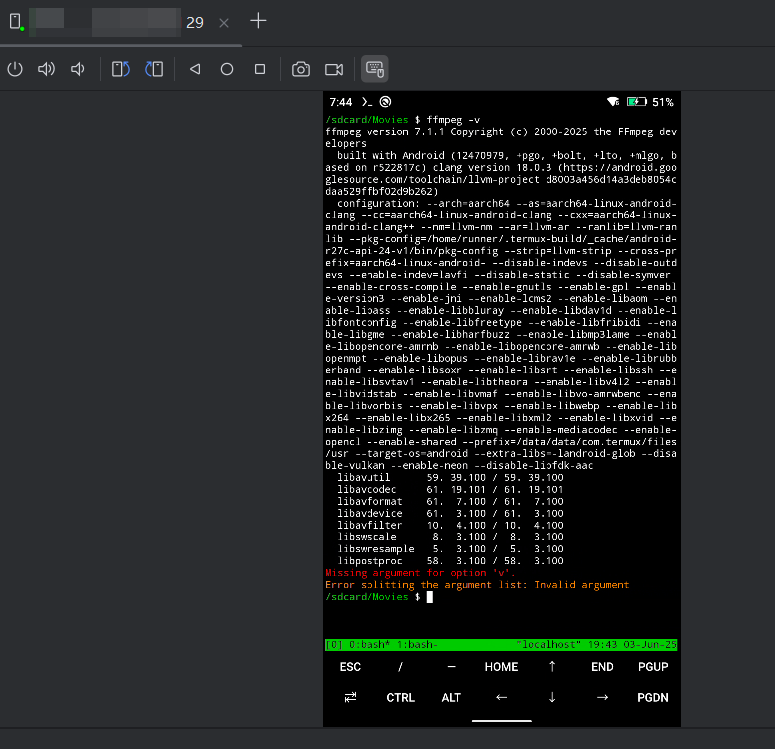Tap the Android overview square button
Image resolution: width=775 pixels, height=749 pixels.
click(x=260, y=69)
